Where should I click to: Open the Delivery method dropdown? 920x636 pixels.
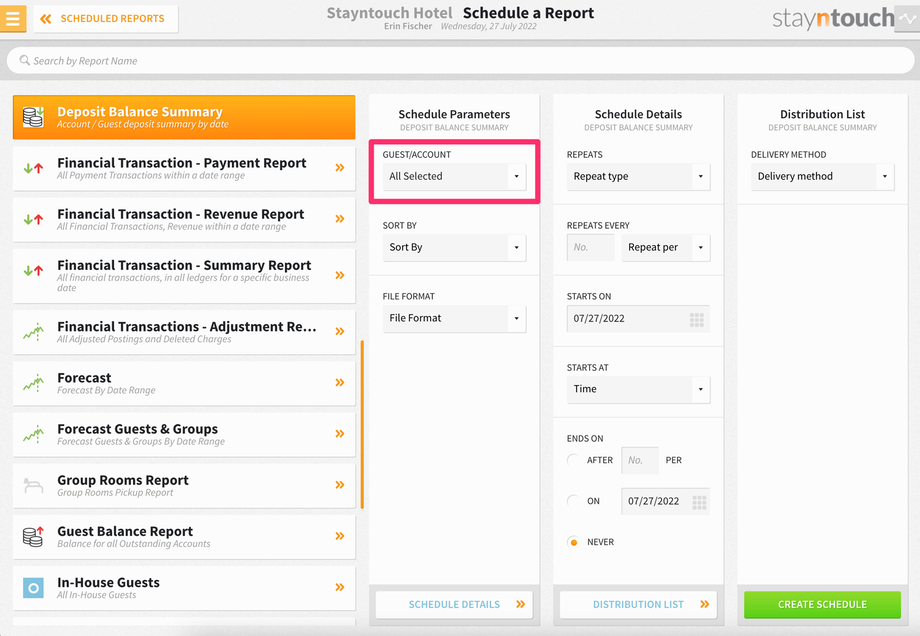pos(823,176)
